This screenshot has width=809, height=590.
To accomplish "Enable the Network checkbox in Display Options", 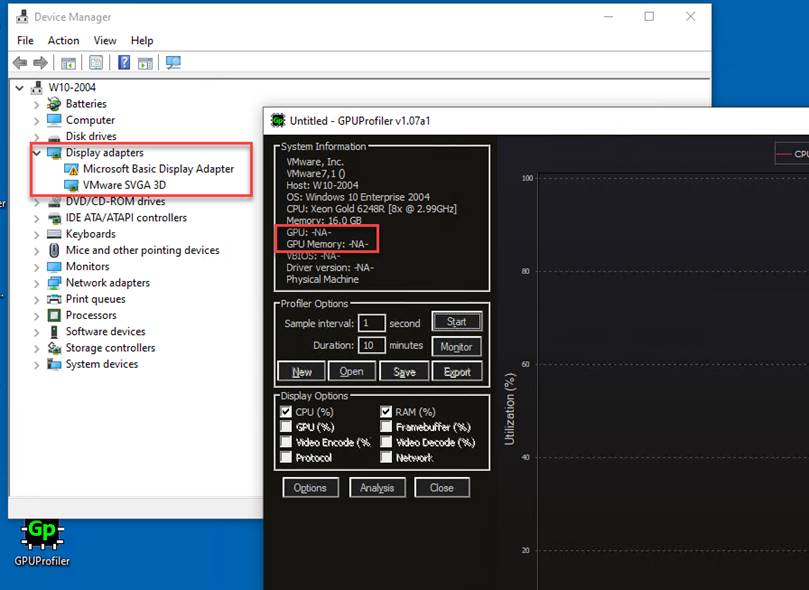I will (x=386, y=457).
